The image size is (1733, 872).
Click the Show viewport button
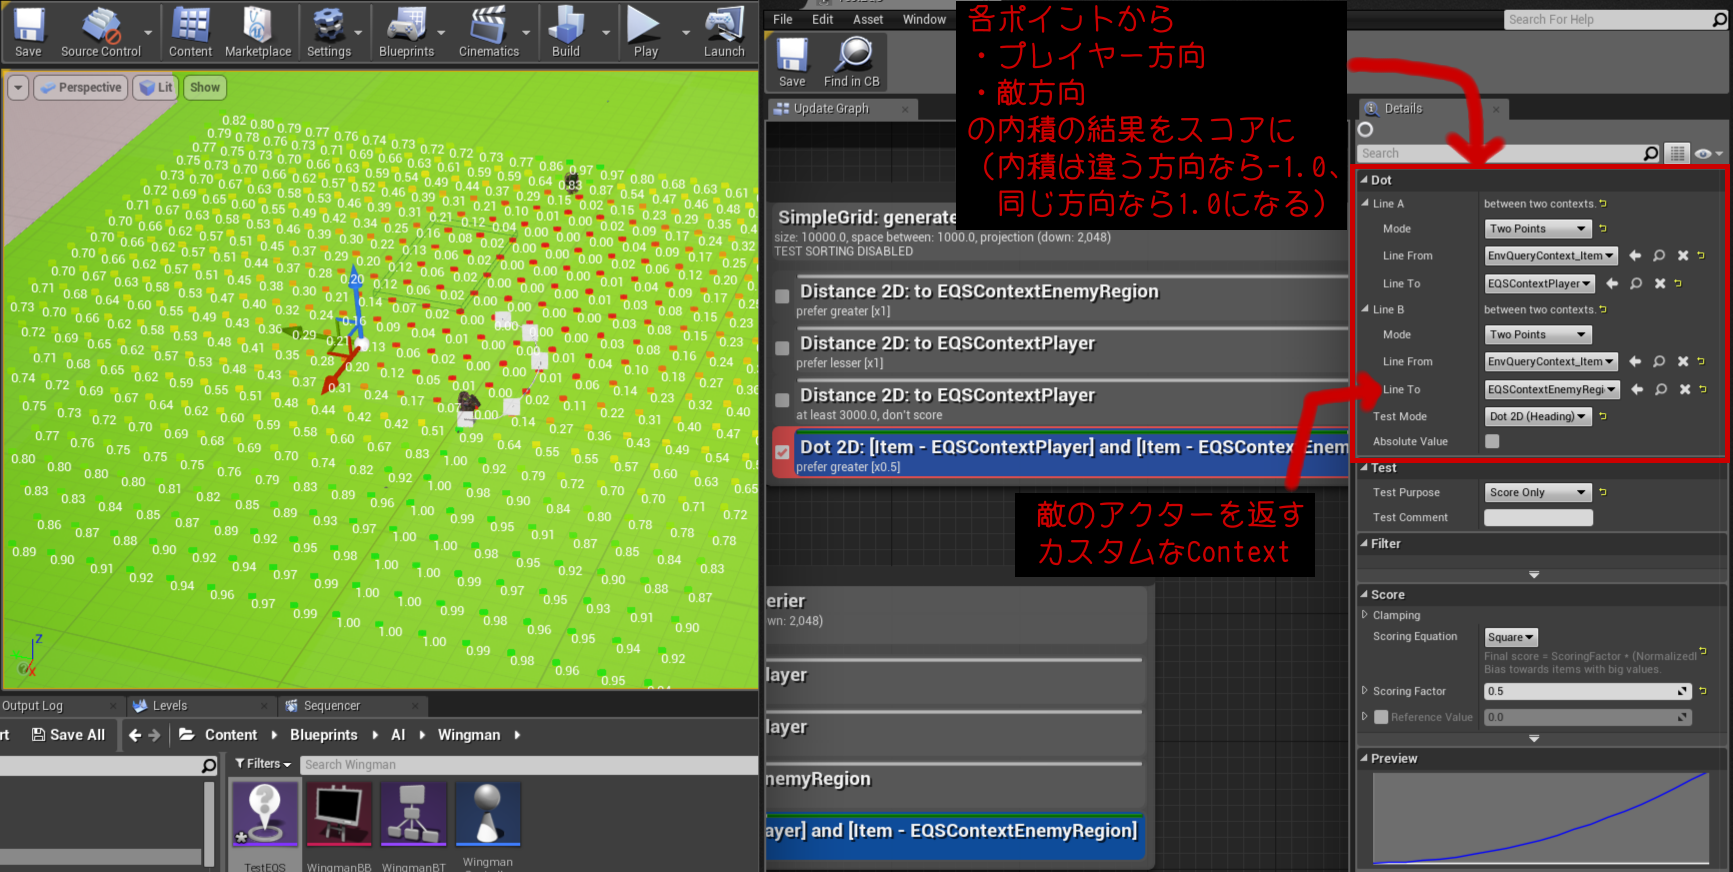[205, 88]
